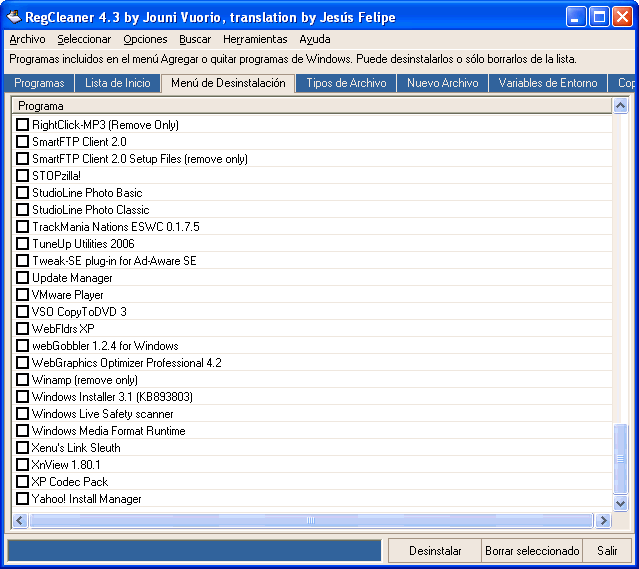Image resolution: width=639 pixels, height=569 pixels.
Task: Tick webGobbler 1.2.4 for Windows checkbox
Action: point(22,346)
